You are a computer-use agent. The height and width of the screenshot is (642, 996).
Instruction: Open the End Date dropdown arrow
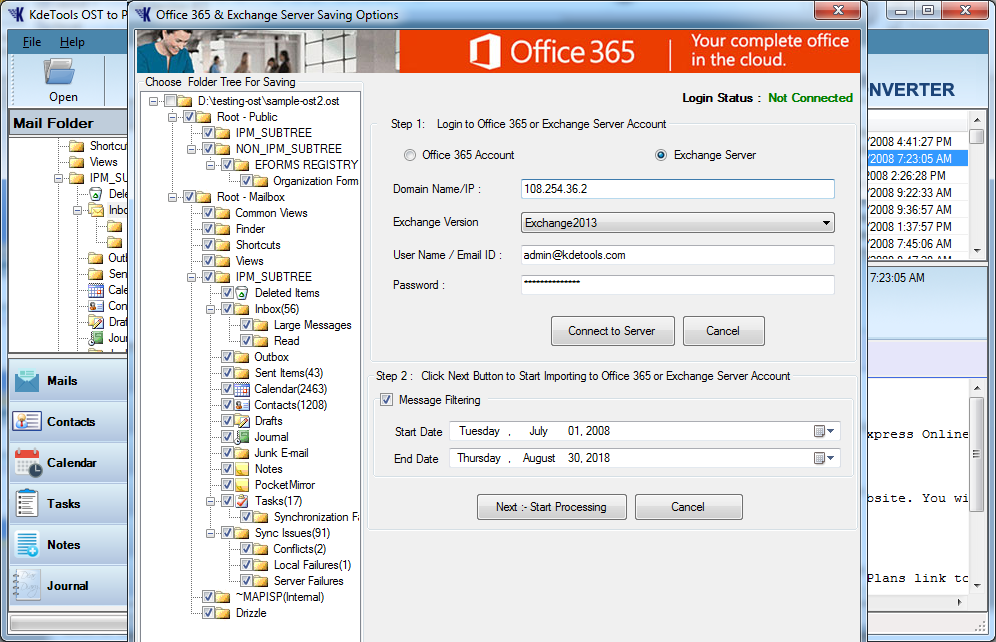(x=831, y=459)
